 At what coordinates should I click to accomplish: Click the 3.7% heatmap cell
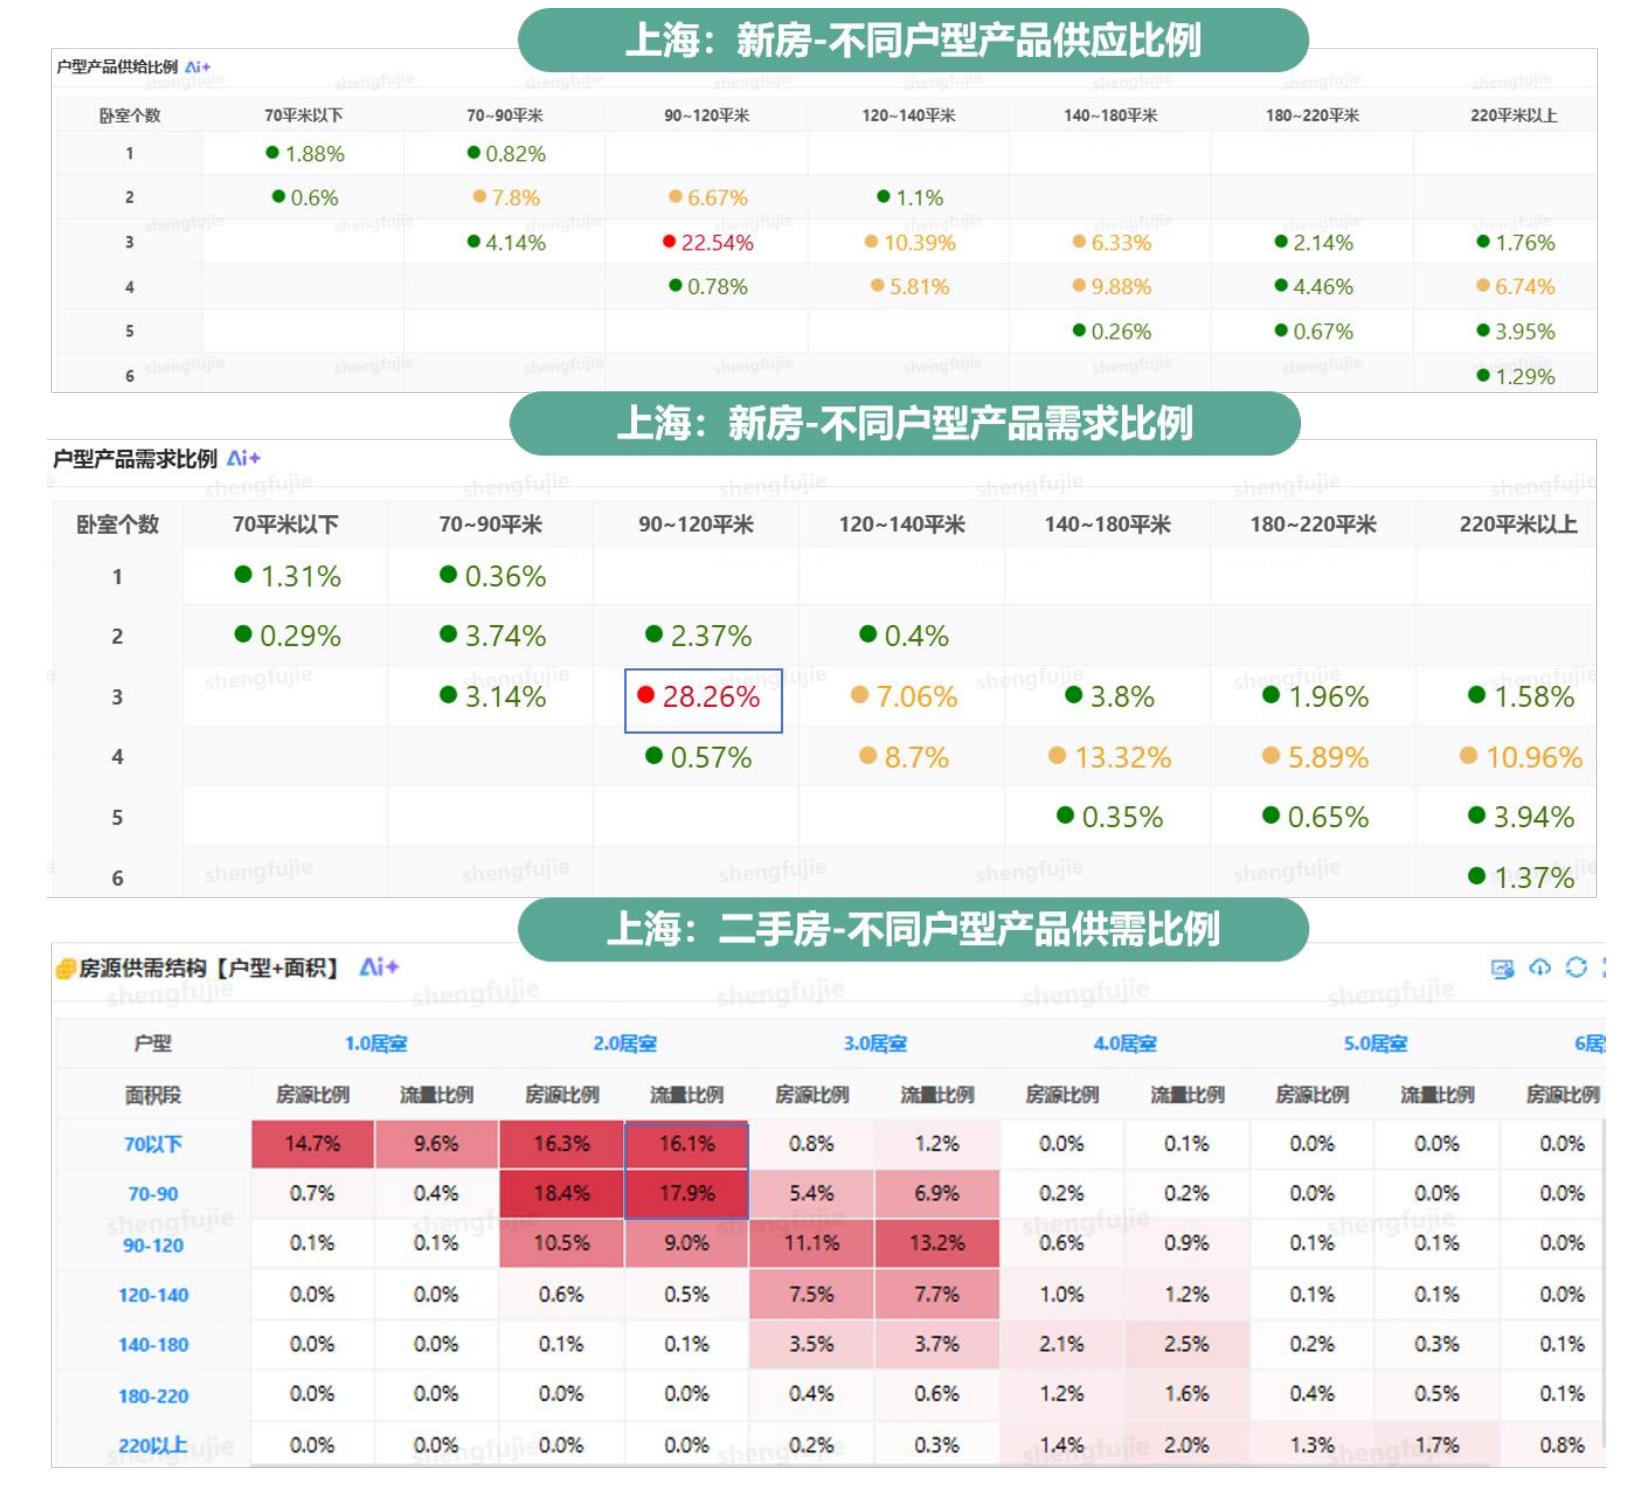[937, 1345]
